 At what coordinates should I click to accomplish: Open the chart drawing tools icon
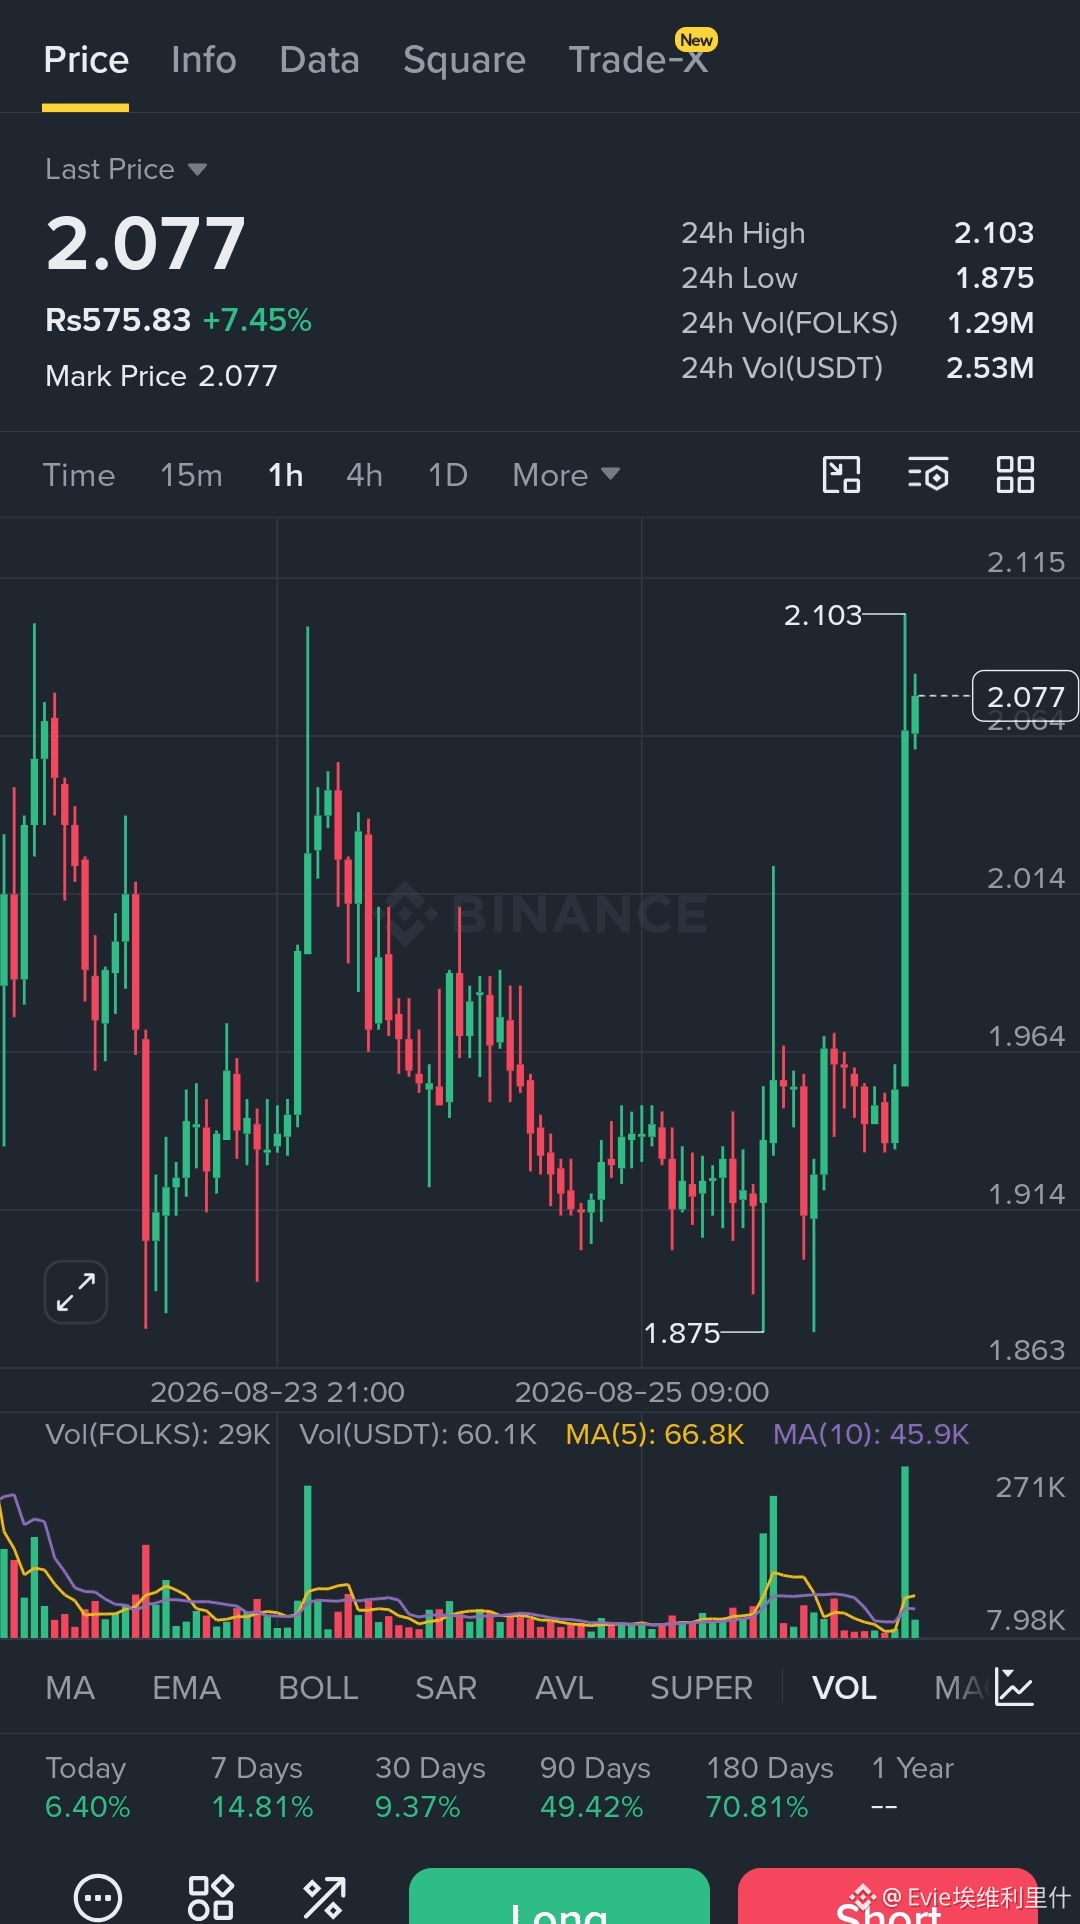pos(841,475)
